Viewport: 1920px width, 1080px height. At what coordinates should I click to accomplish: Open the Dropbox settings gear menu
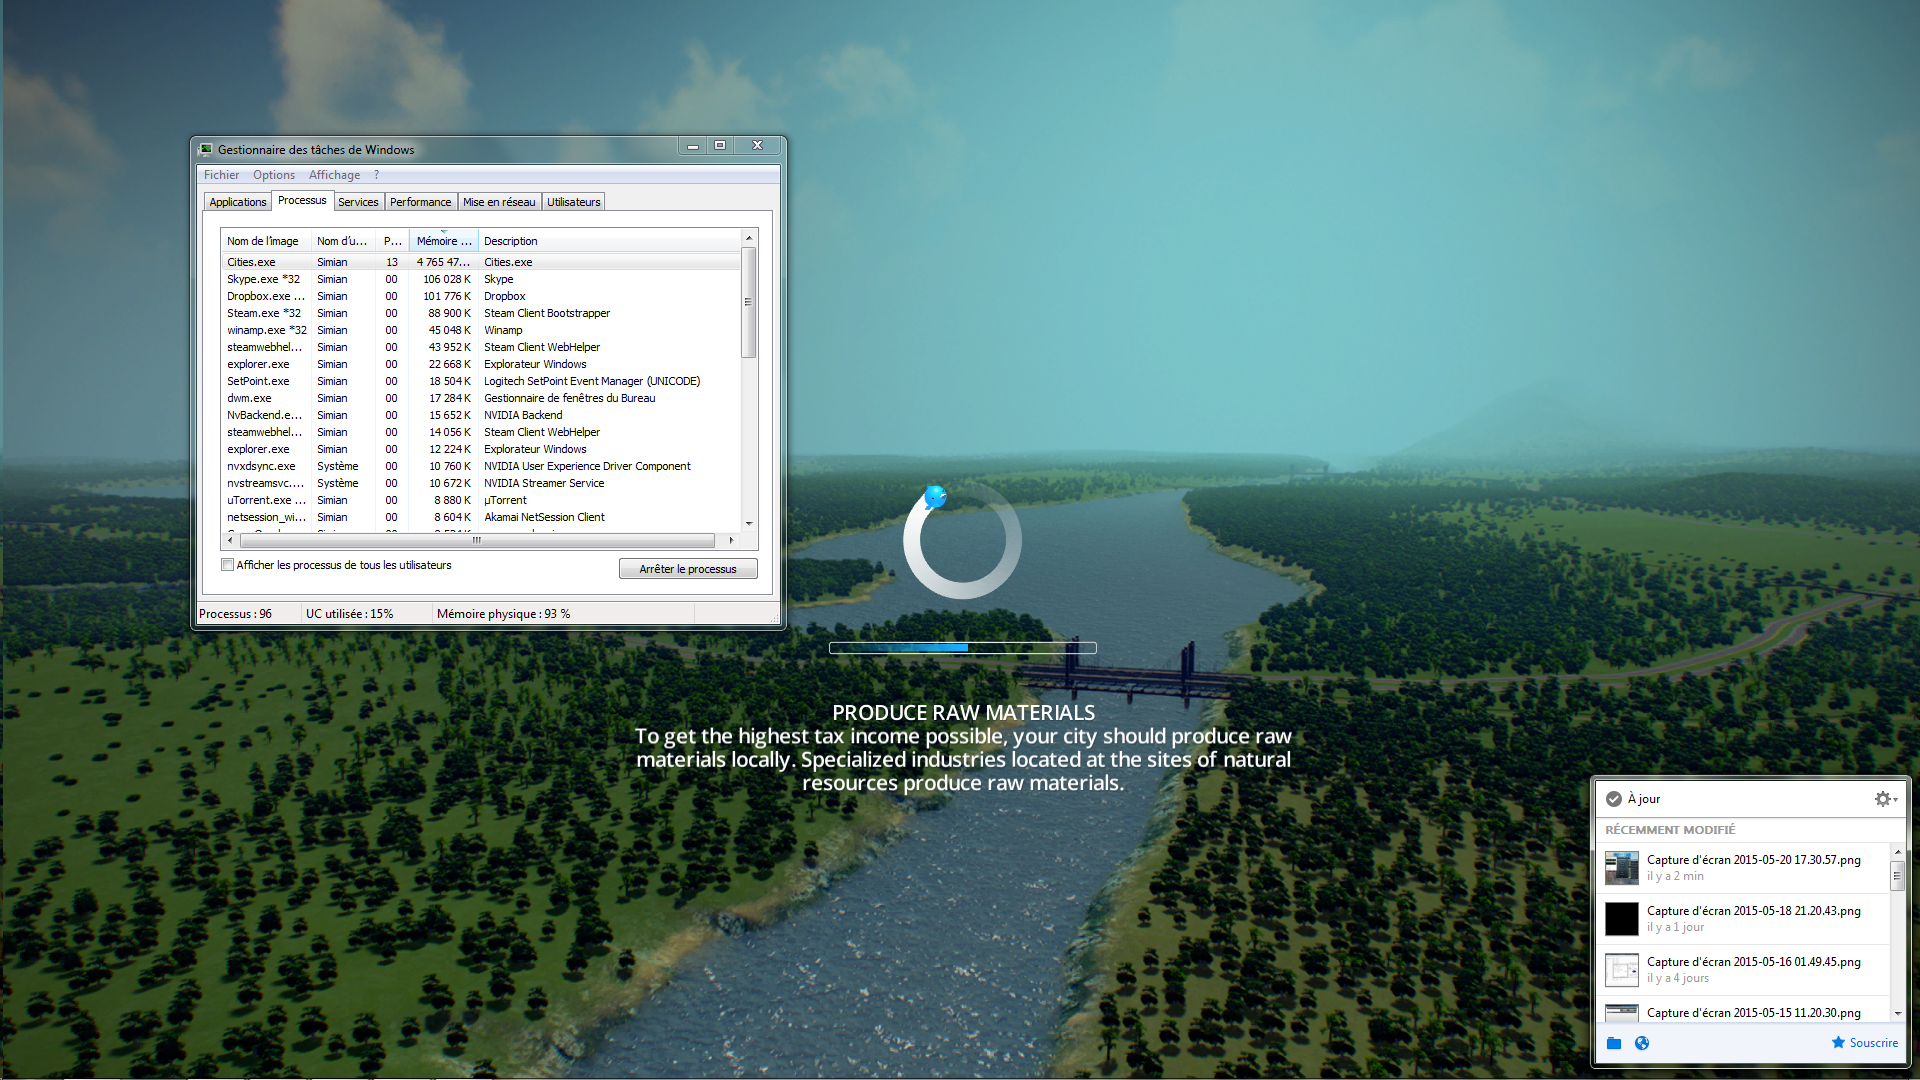coord(1886,799)
